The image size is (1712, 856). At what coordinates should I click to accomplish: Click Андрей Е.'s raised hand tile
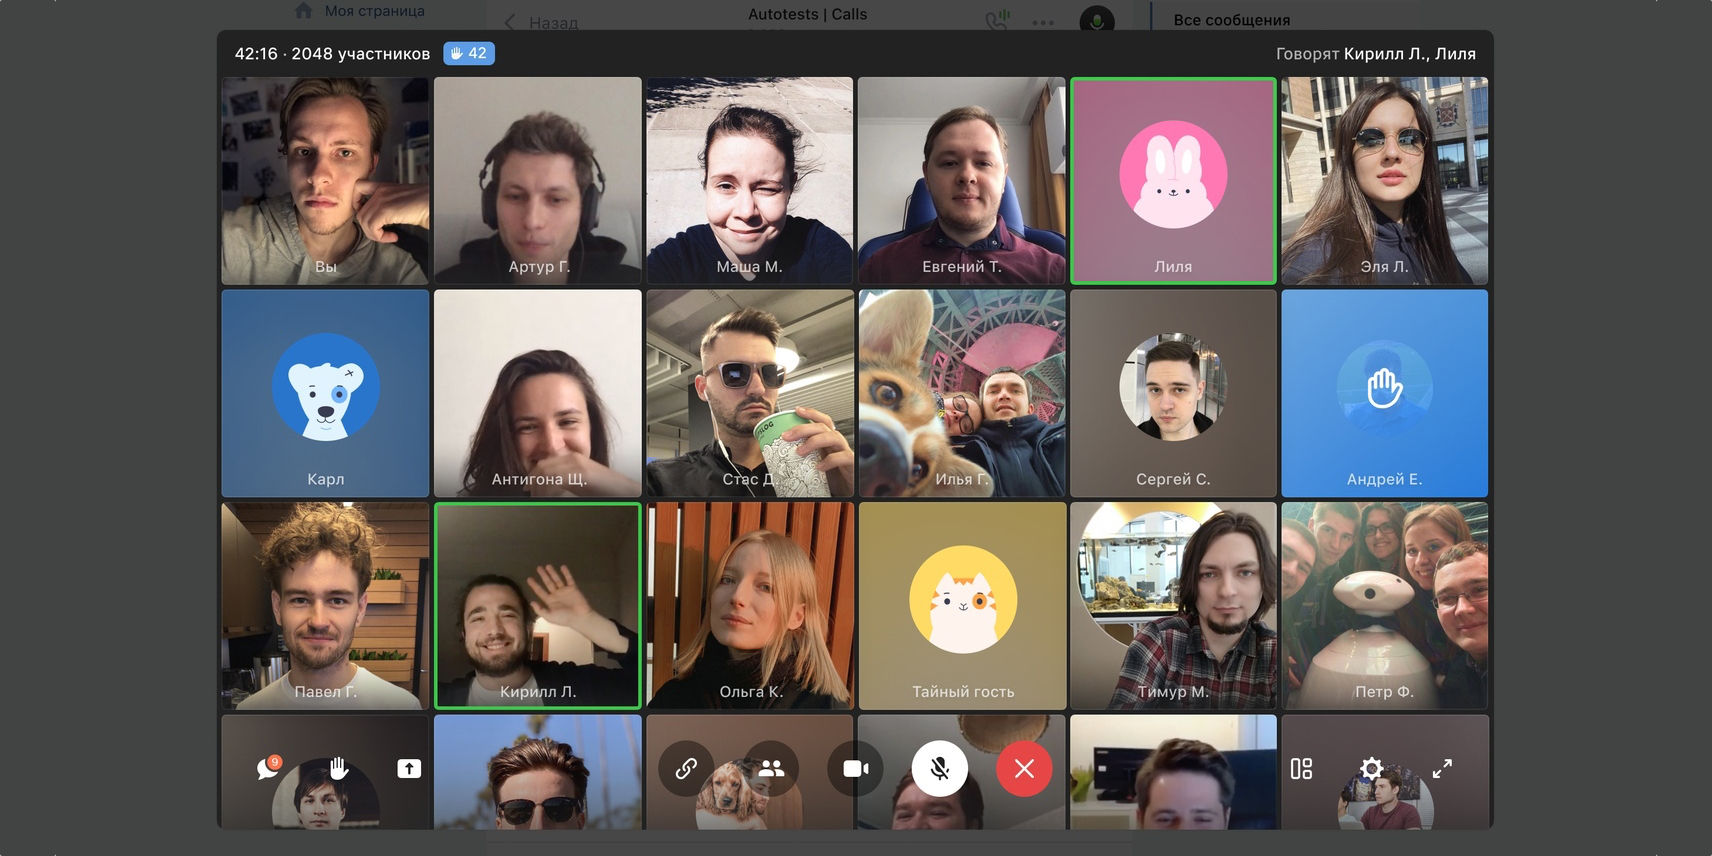[1384, 393]
